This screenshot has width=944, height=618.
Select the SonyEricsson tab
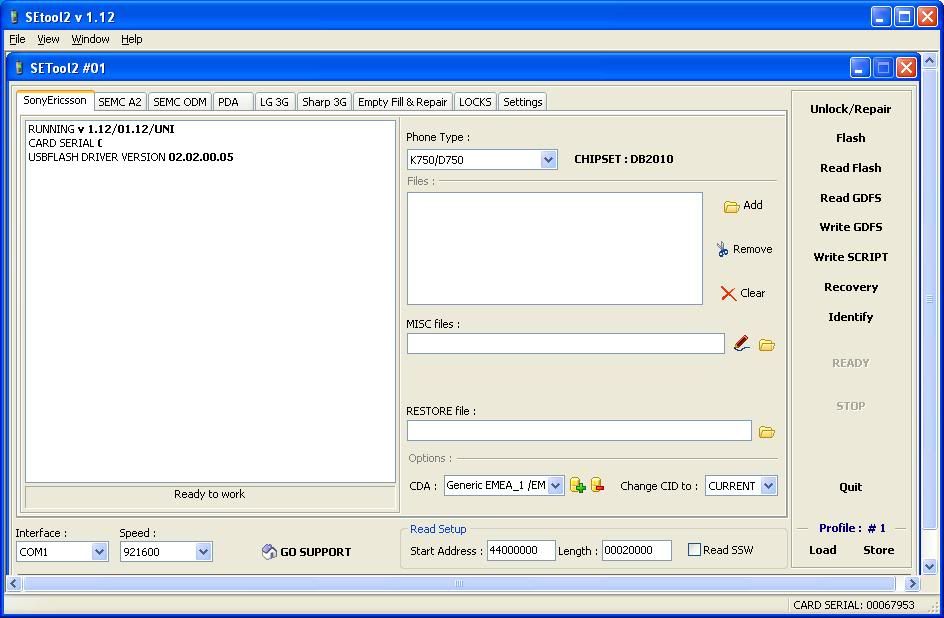[55, 100]
